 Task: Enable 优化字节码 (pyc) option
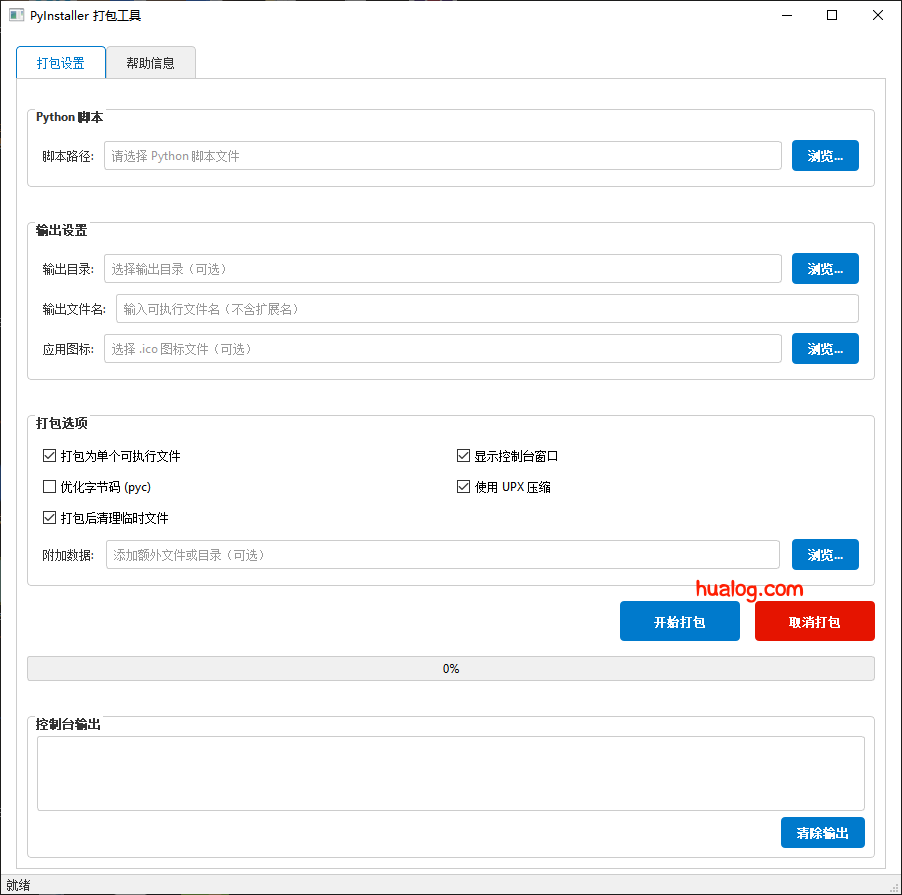pyautogui.click(x=49, y=487)
